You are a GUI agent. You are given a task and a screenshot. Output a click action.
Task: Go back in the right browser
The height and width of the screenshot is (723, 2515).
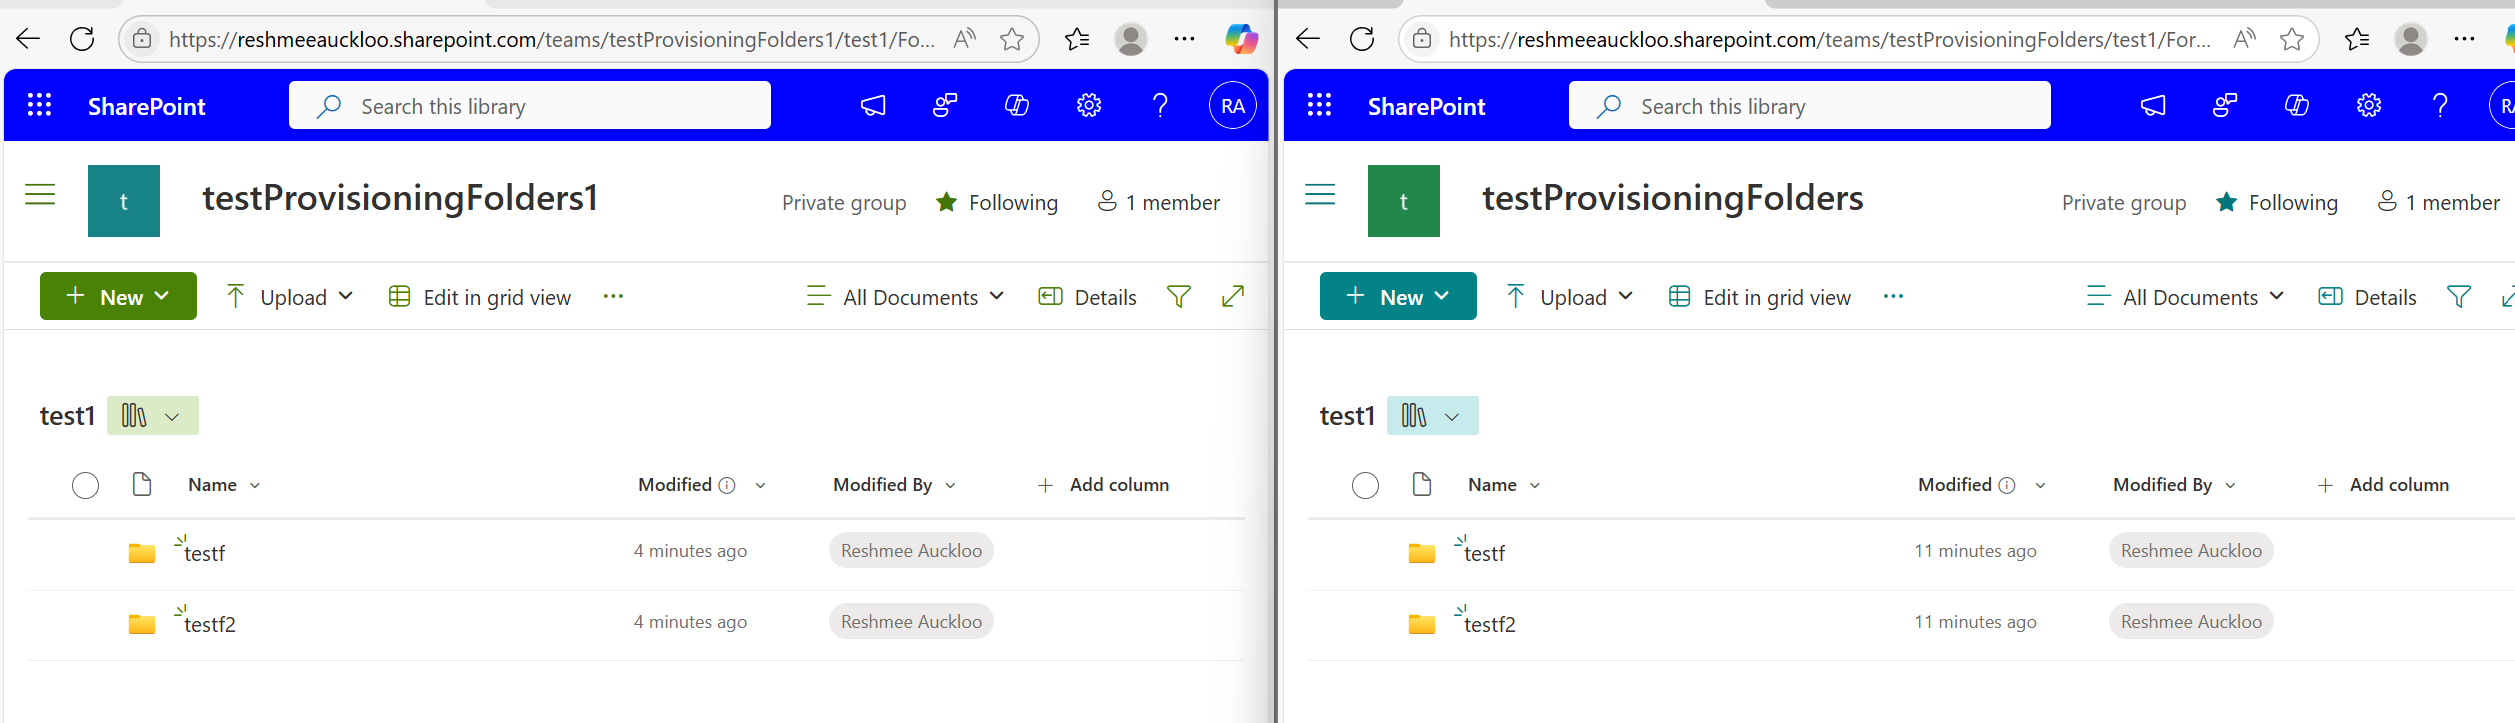tap(1308, 39)
